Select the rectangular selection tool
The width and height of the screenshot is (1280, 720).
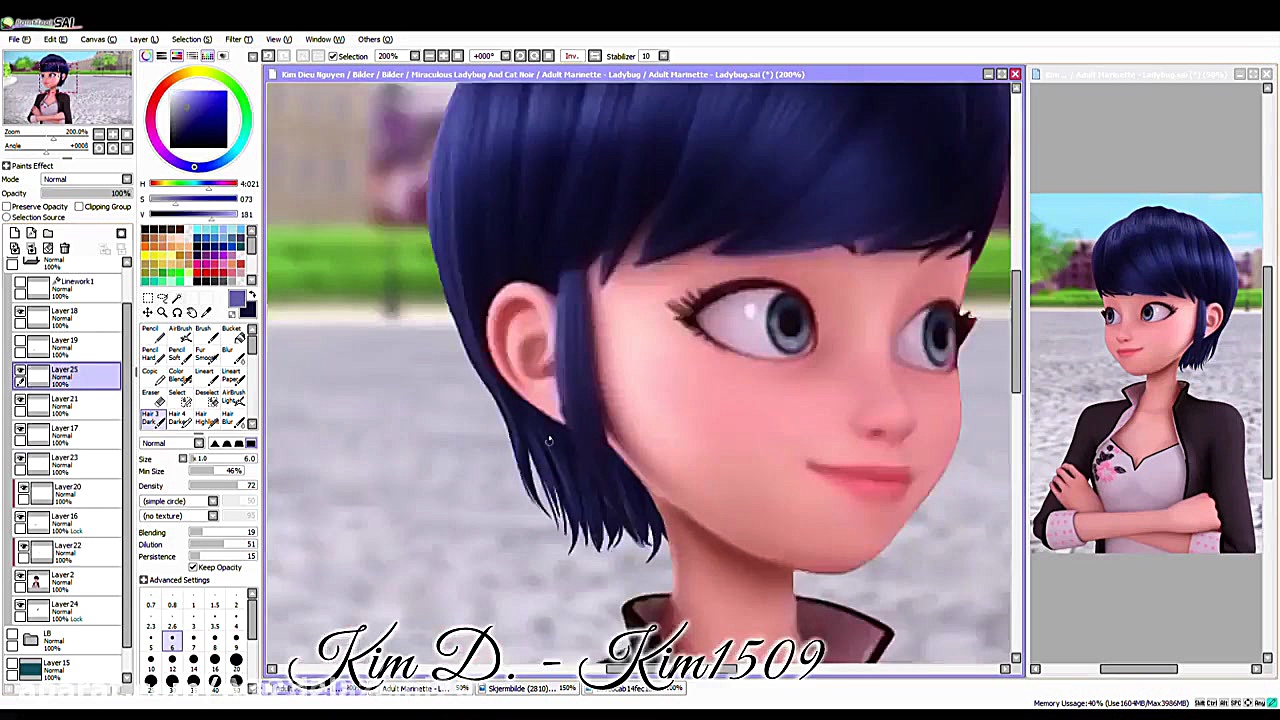tap(148, 298)
